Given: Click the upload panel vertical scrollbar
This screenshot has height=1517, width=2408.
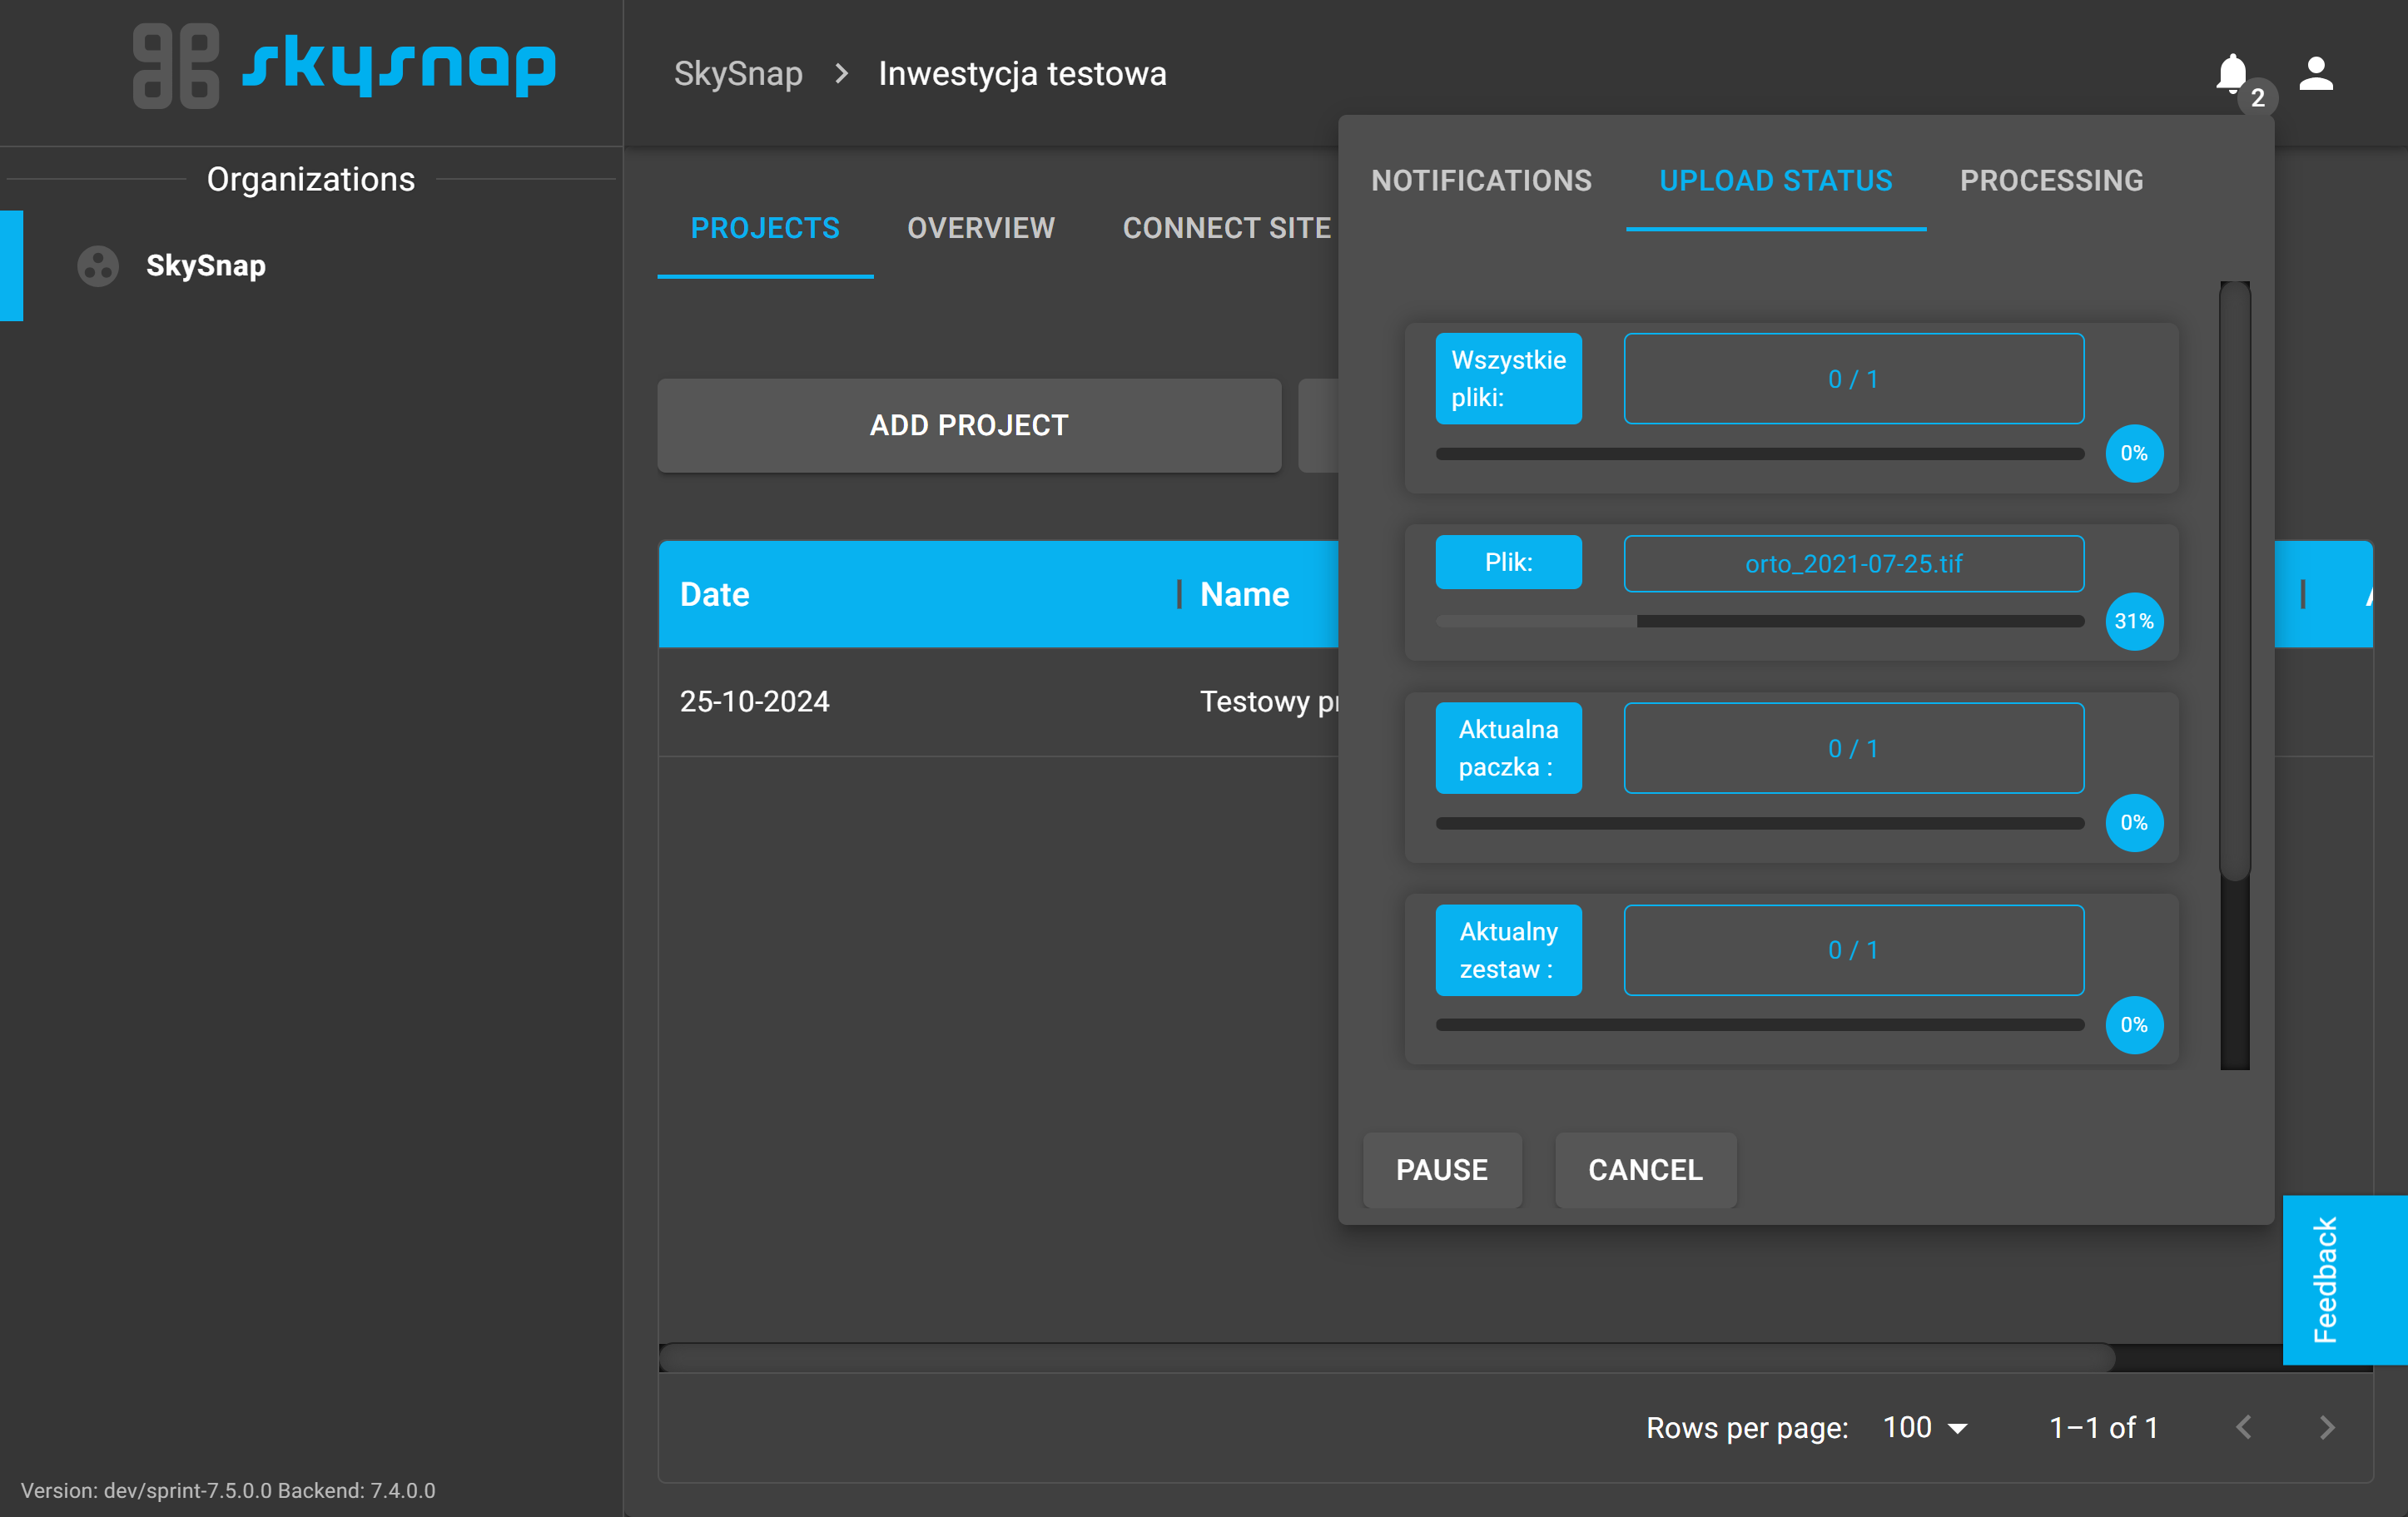Looking at the screenshot, I should point(2235,581).
